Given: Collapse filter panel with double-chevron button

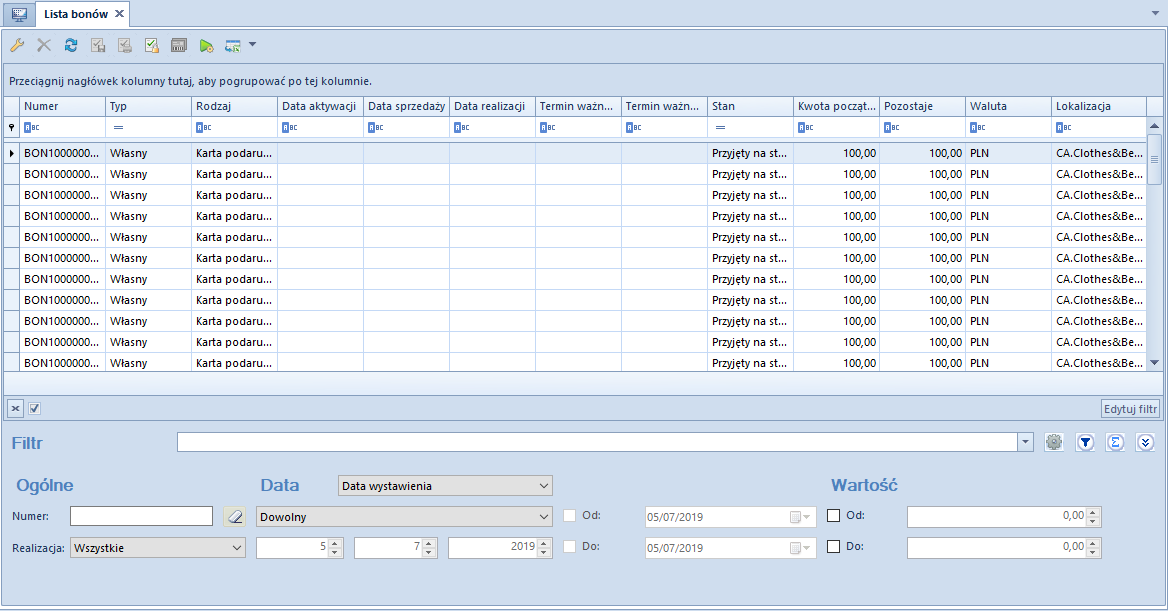Looking at the screenshot, I should click(x=1146, y=442).
